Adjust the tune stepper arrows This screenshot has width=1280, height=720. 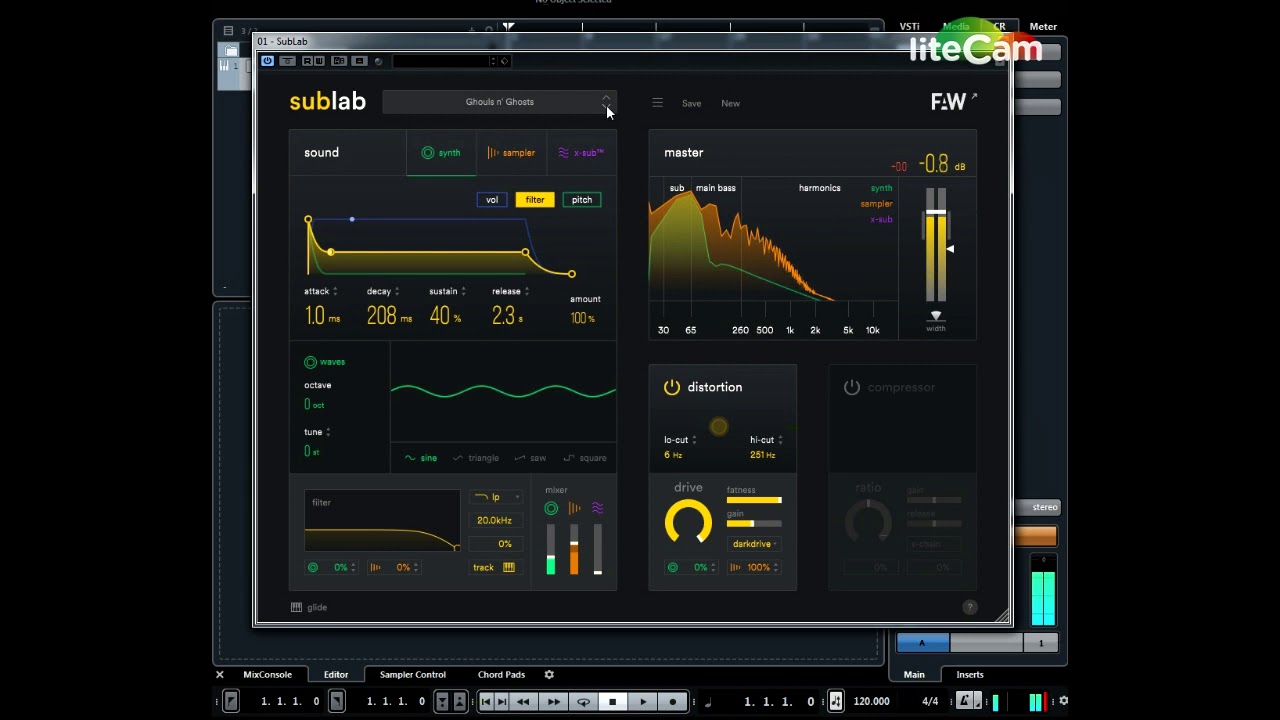click(x=328, y=432)
